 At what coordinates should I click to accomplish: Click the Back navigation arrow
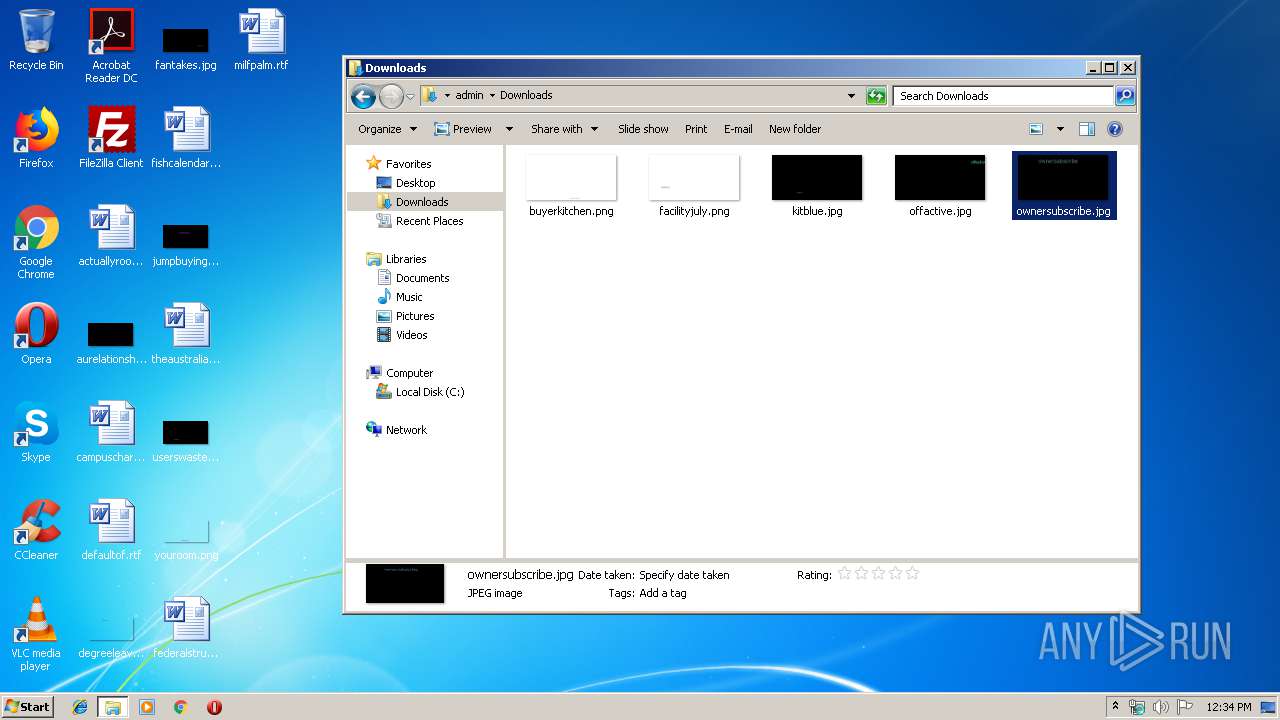point(363,96)
